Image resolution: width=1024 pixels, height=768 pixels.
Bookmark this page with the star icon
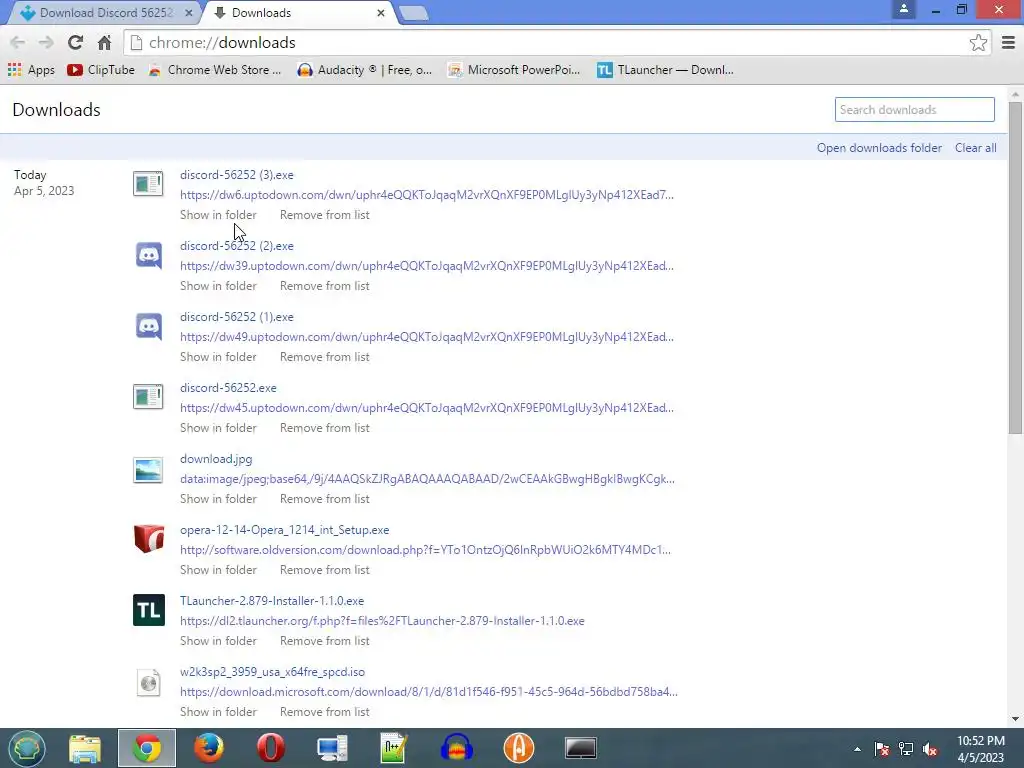coord(978,42)
